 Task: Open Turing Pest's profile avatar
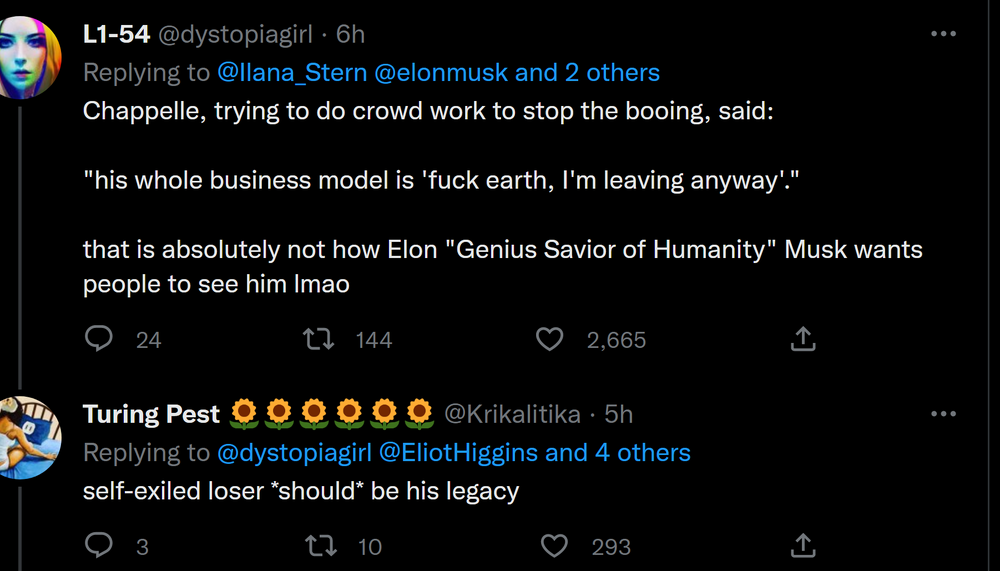tap(28, 436)
